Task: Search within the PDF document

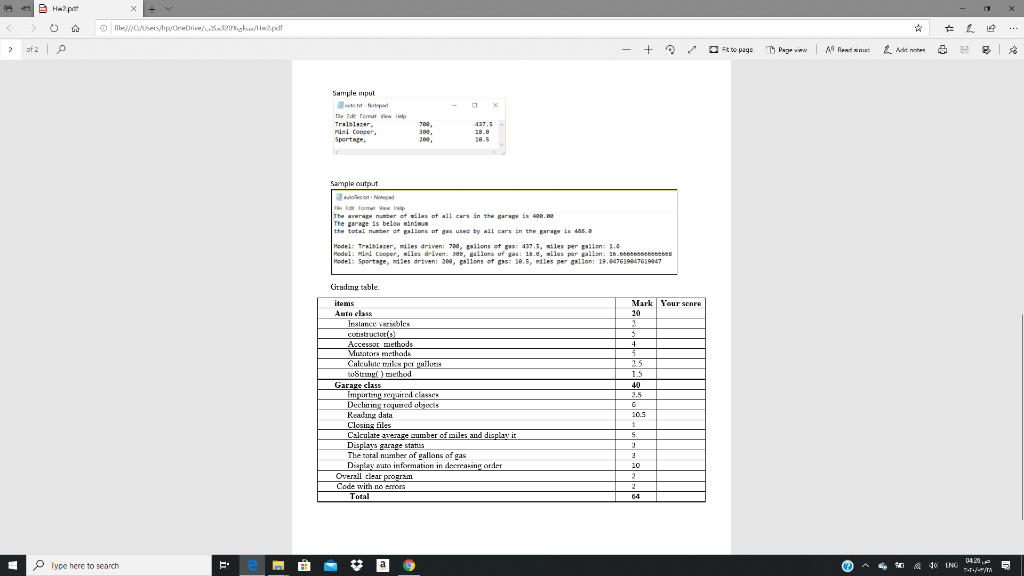Action: coord(61,49)
